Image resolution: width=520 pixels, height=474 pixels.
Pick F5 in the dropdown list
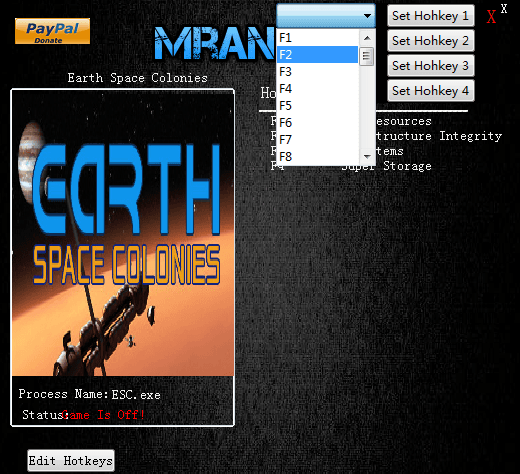[x=317, y=105]
